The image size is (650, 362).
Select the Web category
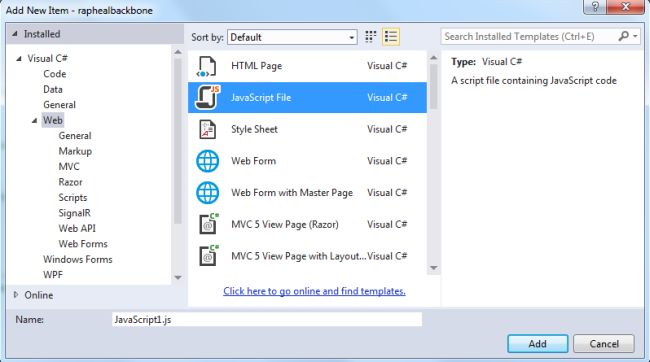click(53, 120)
